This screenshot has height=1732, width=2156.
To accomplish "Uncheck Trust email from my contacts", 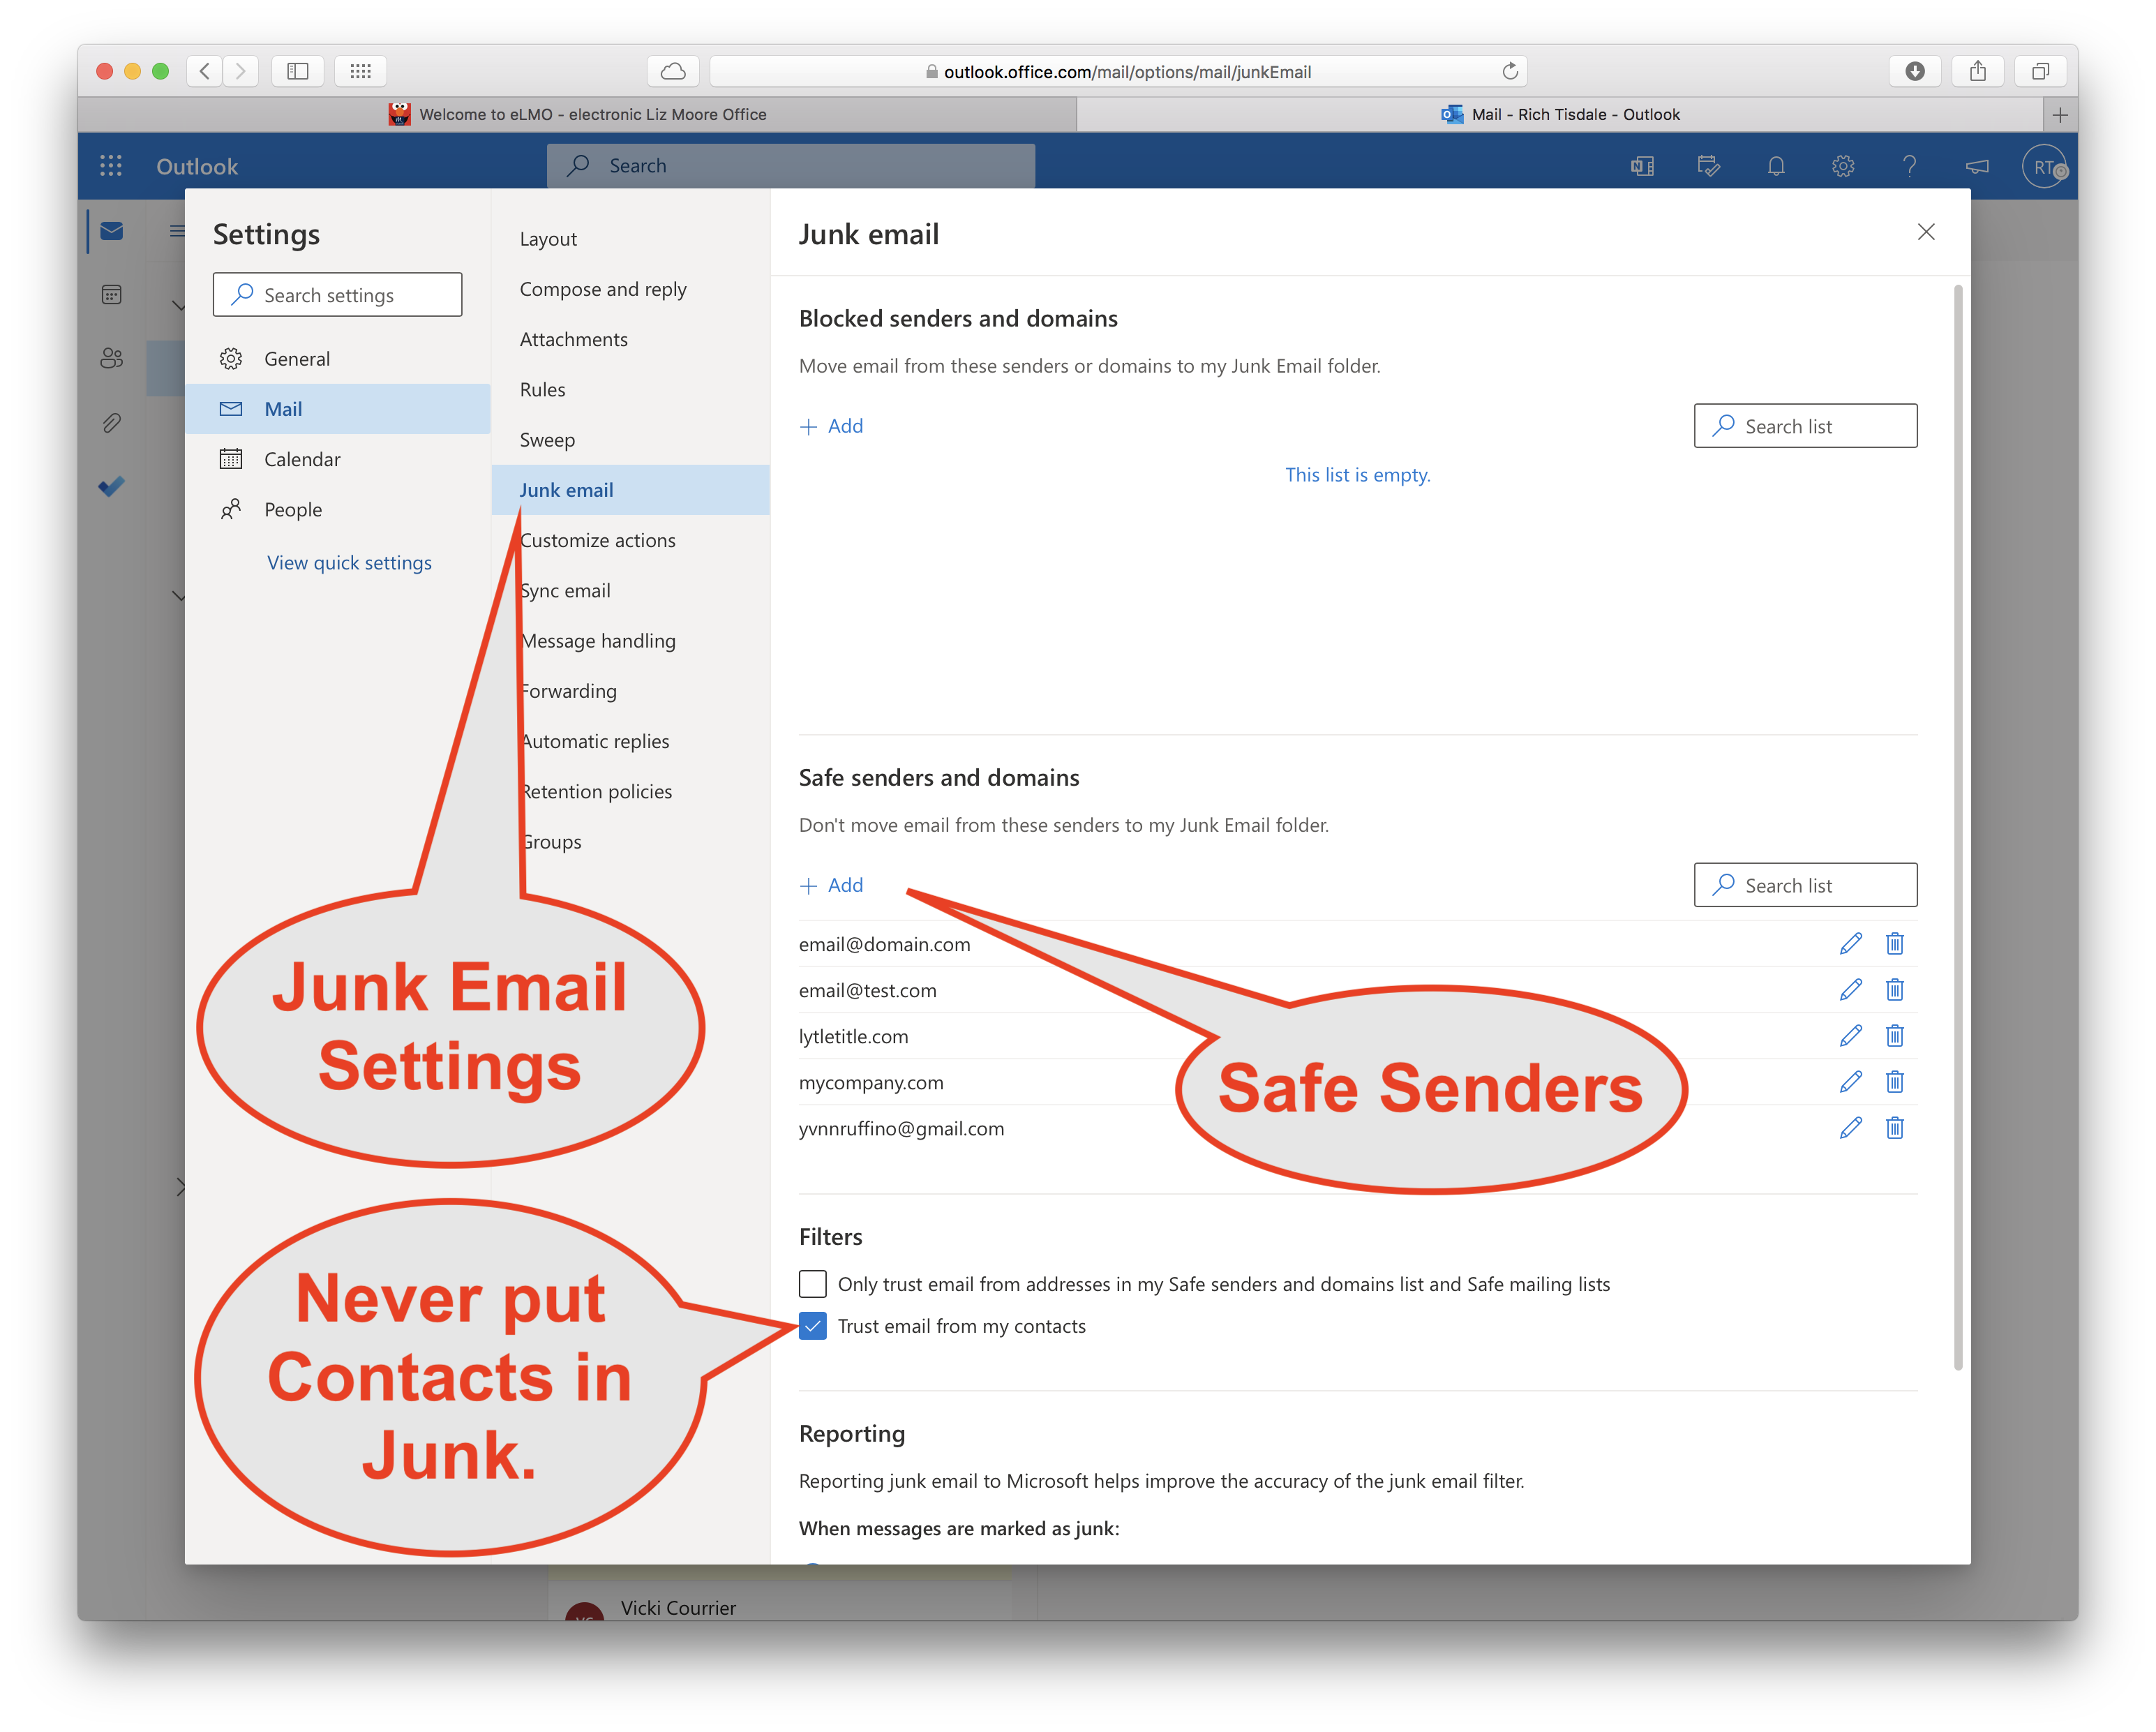I will pyautogui.click(x=813, y=1326).
